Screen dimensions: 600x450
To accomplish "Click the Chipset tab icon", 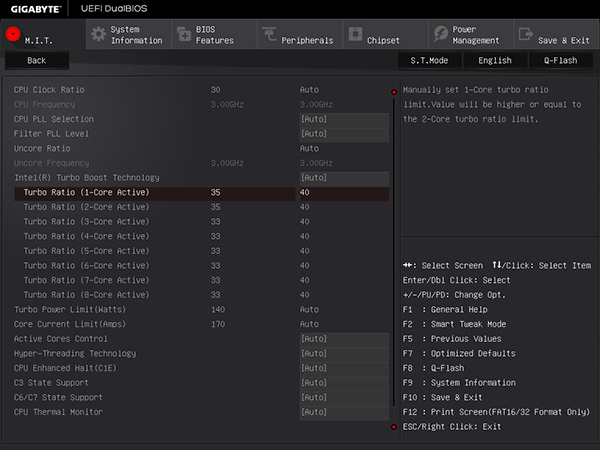I will [x=355, y=34].
